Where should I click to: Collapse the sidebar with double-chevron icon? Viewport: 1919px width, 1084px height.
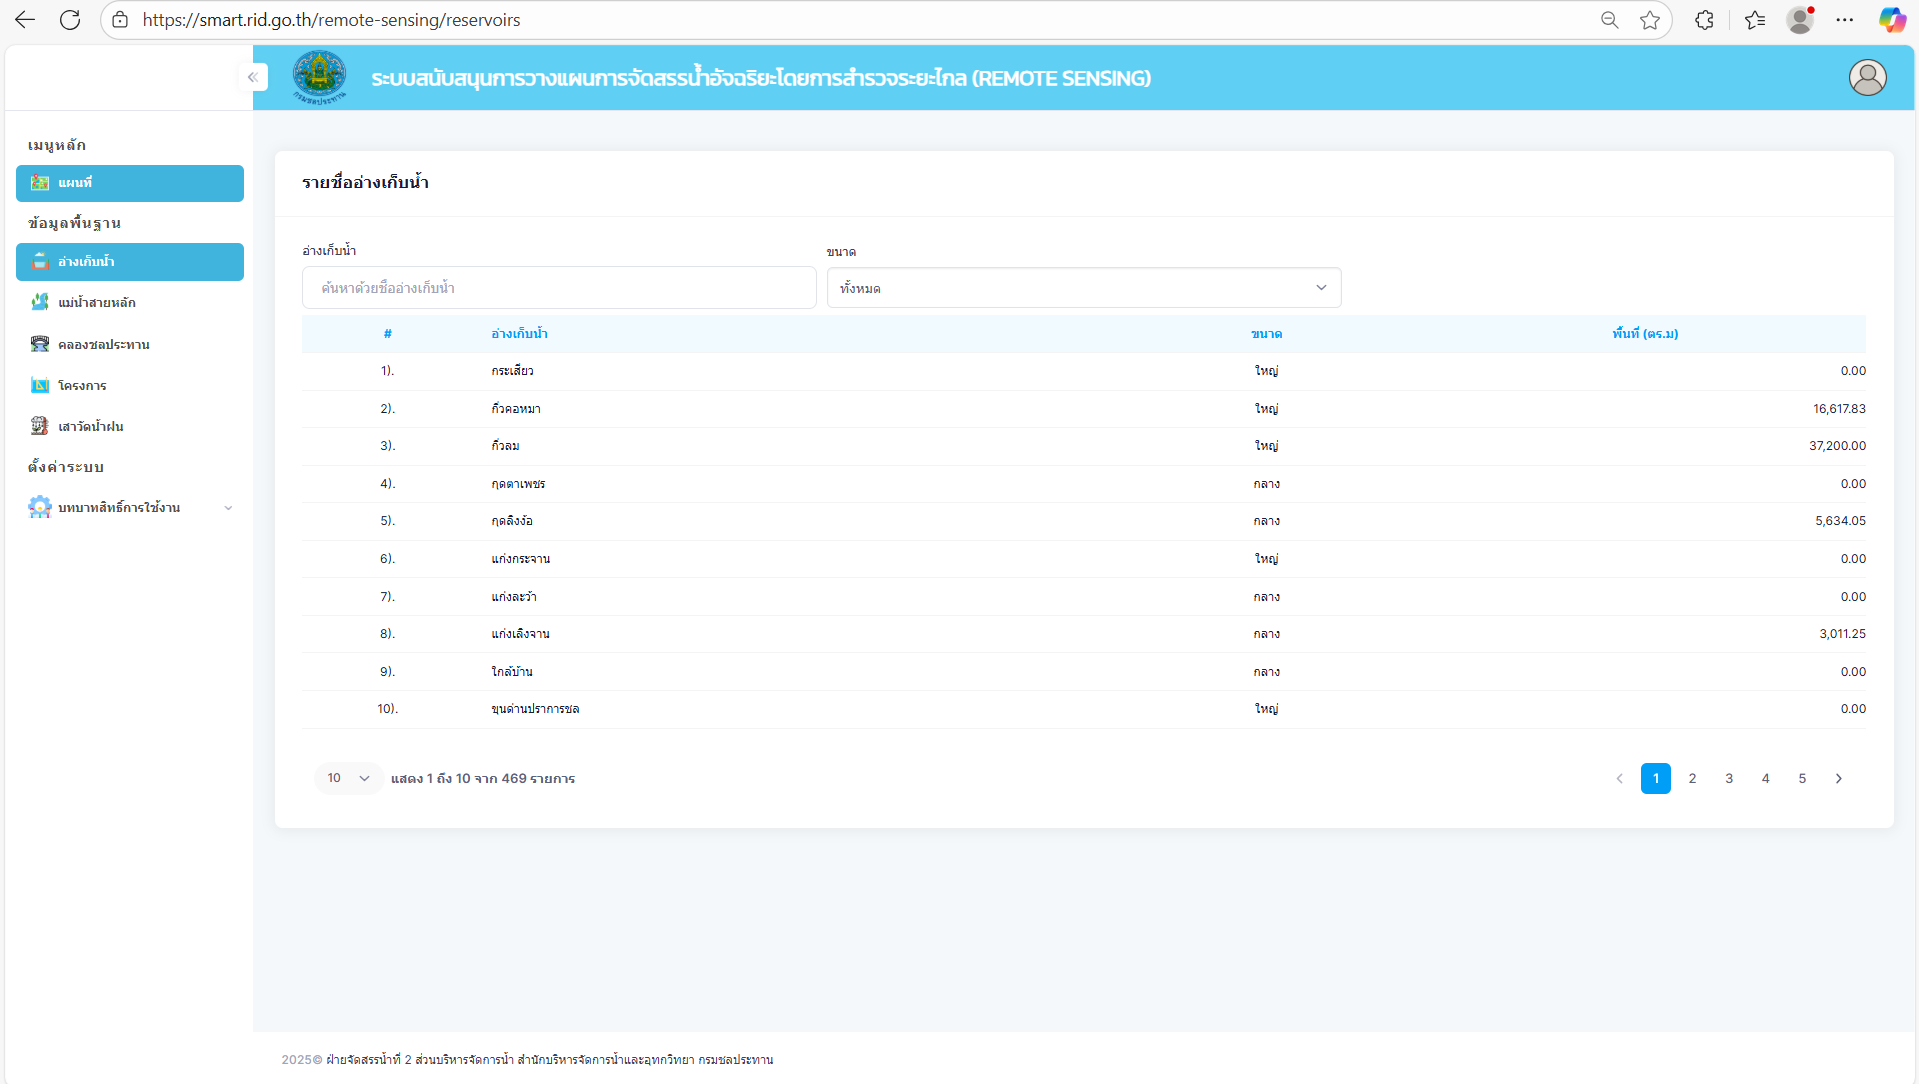click(253, 77)
